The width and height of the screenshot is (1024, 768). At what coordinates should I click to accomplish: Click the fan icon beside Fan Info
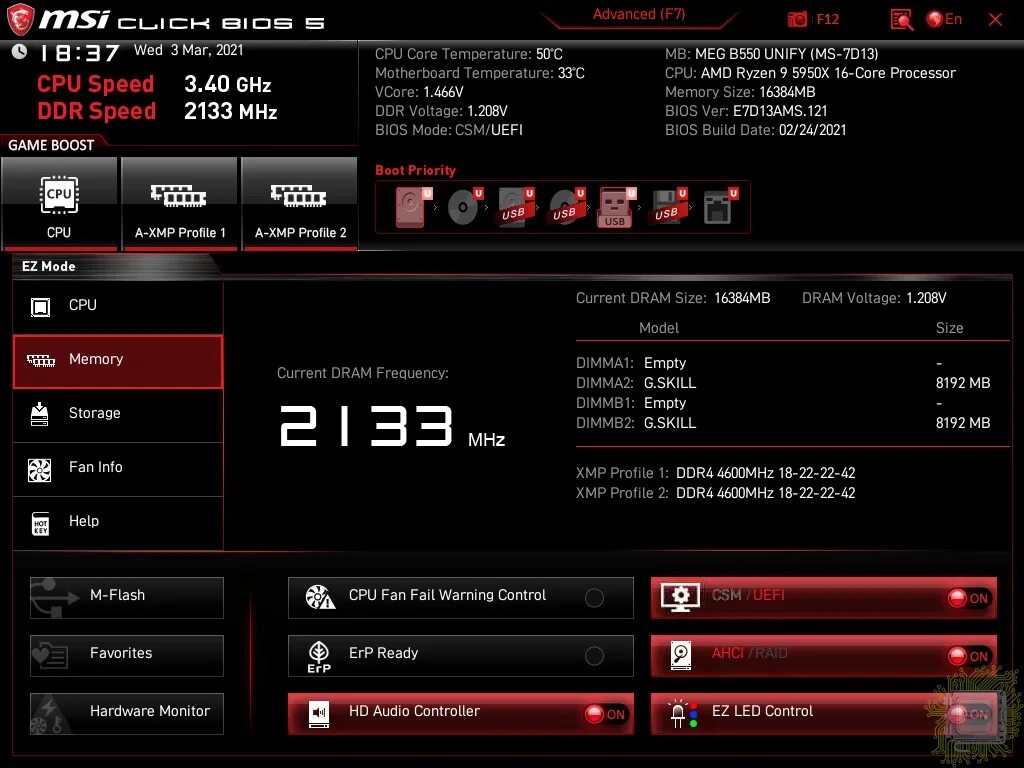40,469
